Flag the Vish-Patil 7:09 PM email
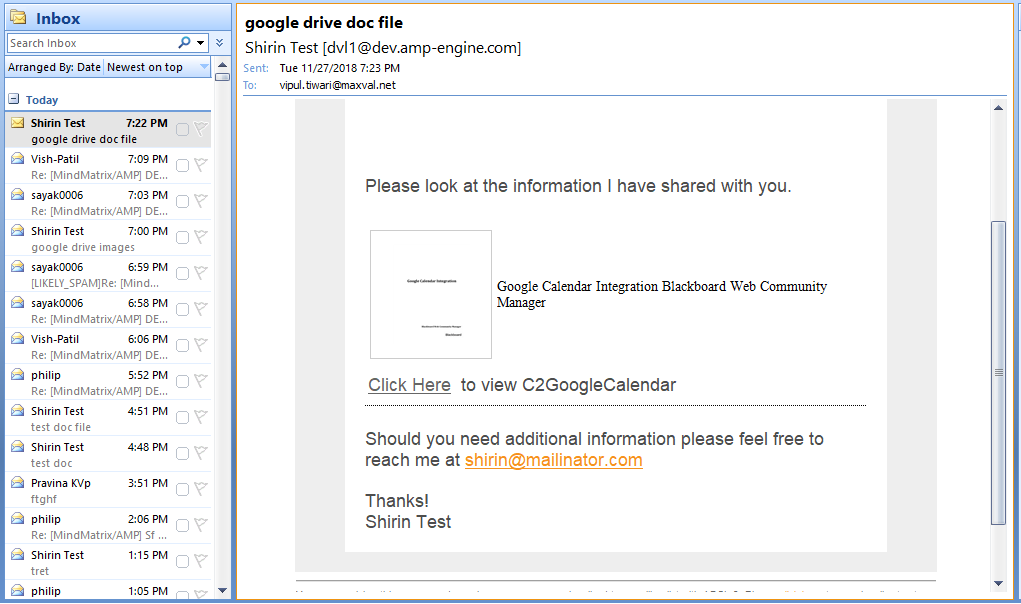This screenshot has height=604, width=1021. point(201,165)
